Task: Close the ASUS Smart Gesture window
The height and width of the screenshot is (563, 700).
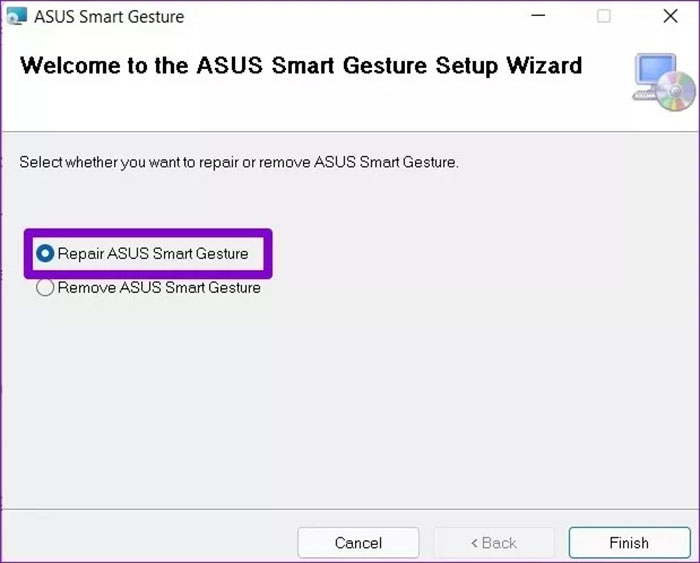Action: [670, 16]
